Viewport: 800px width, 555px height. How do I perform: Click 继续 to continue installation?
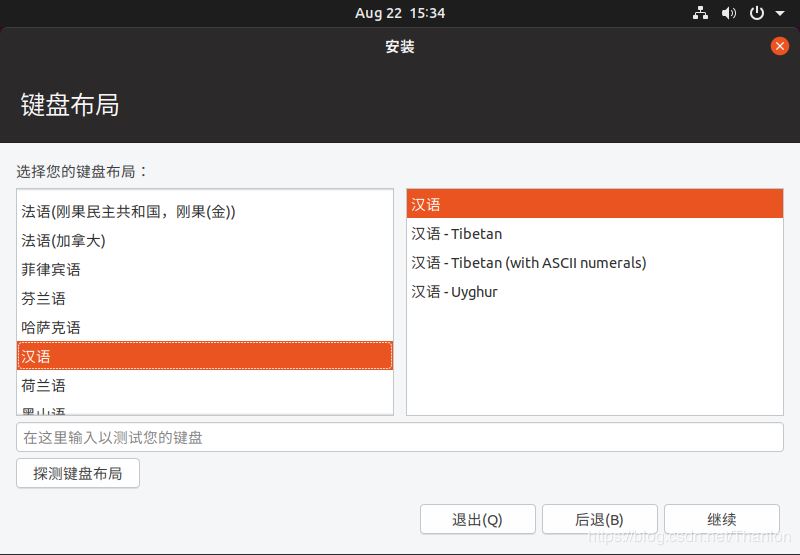point(721,519)
